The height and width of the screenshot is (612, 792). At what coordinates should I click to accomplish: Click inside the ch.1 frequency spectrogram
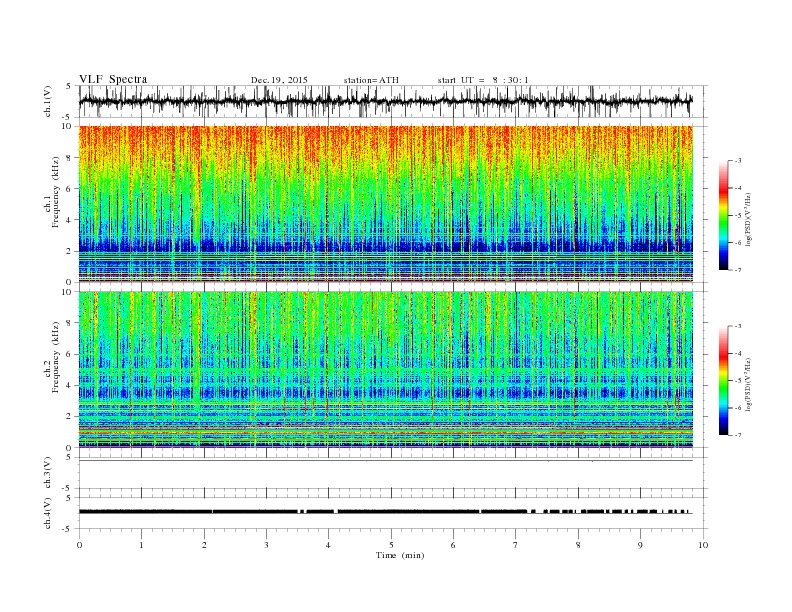386,204
